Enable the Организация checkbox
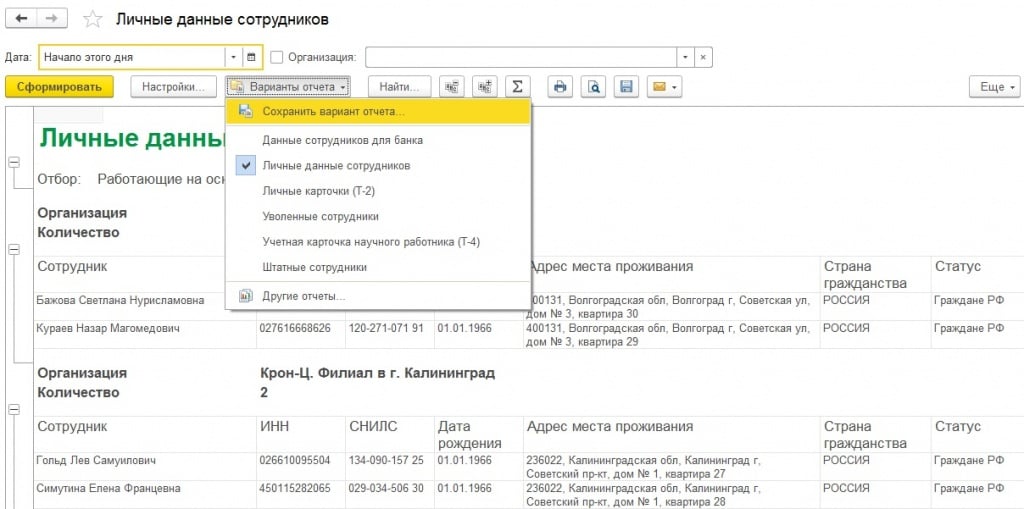The height and width of the screenshot is (509, 1024). [x=277, y=57]
